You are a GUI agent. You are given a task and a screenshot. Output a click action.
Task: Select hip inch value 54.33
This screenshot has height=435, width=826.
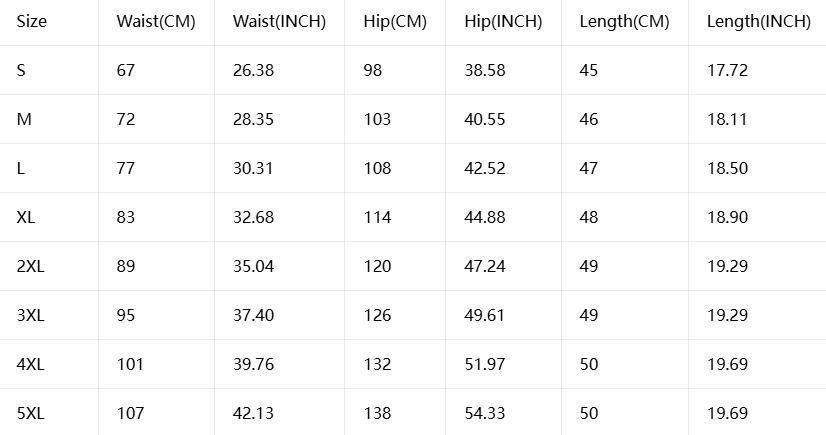pos(485,413)
